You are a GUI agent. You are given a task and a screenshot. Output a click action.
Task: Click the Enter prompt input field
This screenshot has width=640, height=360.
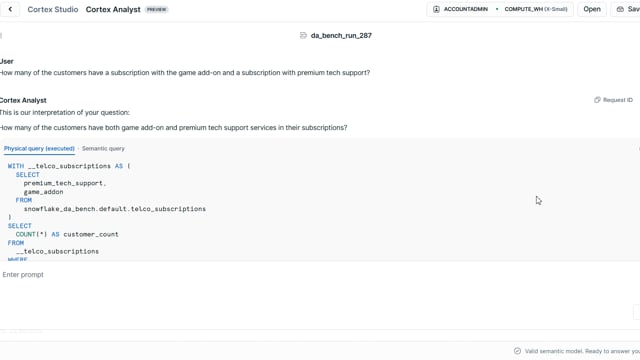click(x=318, y=275)
